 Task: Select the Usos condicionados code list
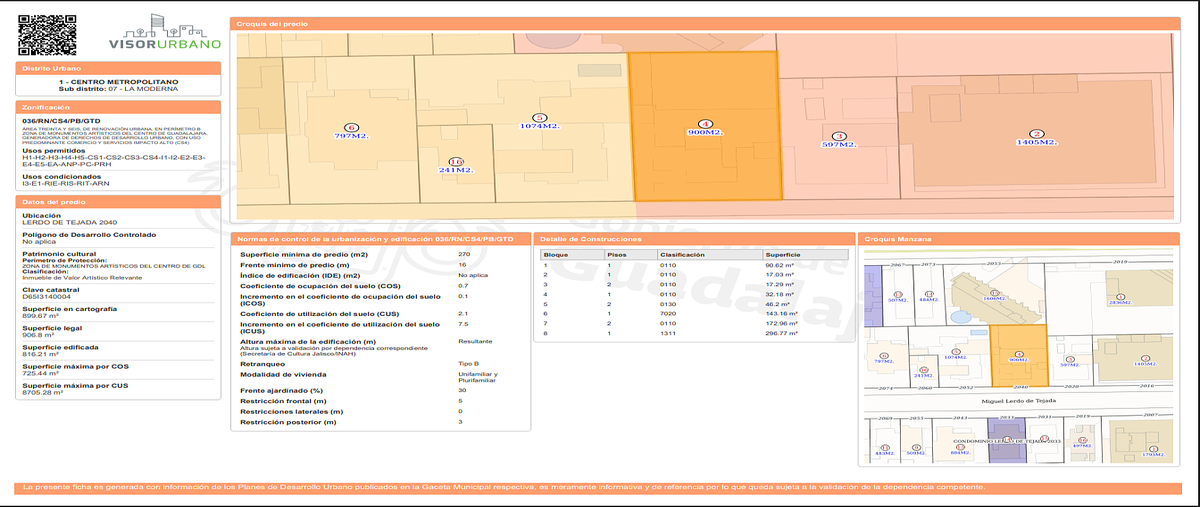pos(66,184)
